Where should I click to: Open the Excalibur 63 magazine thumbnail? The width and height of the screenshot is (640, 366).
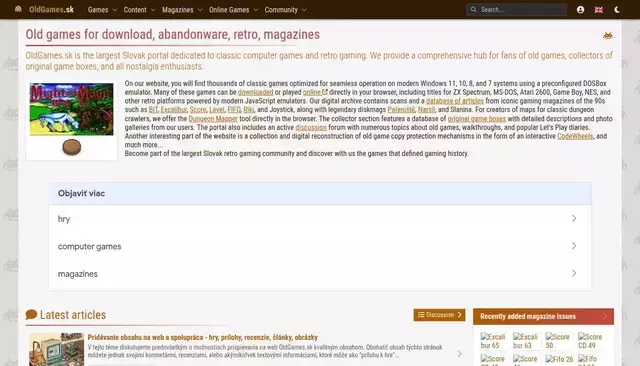[526, 341]
